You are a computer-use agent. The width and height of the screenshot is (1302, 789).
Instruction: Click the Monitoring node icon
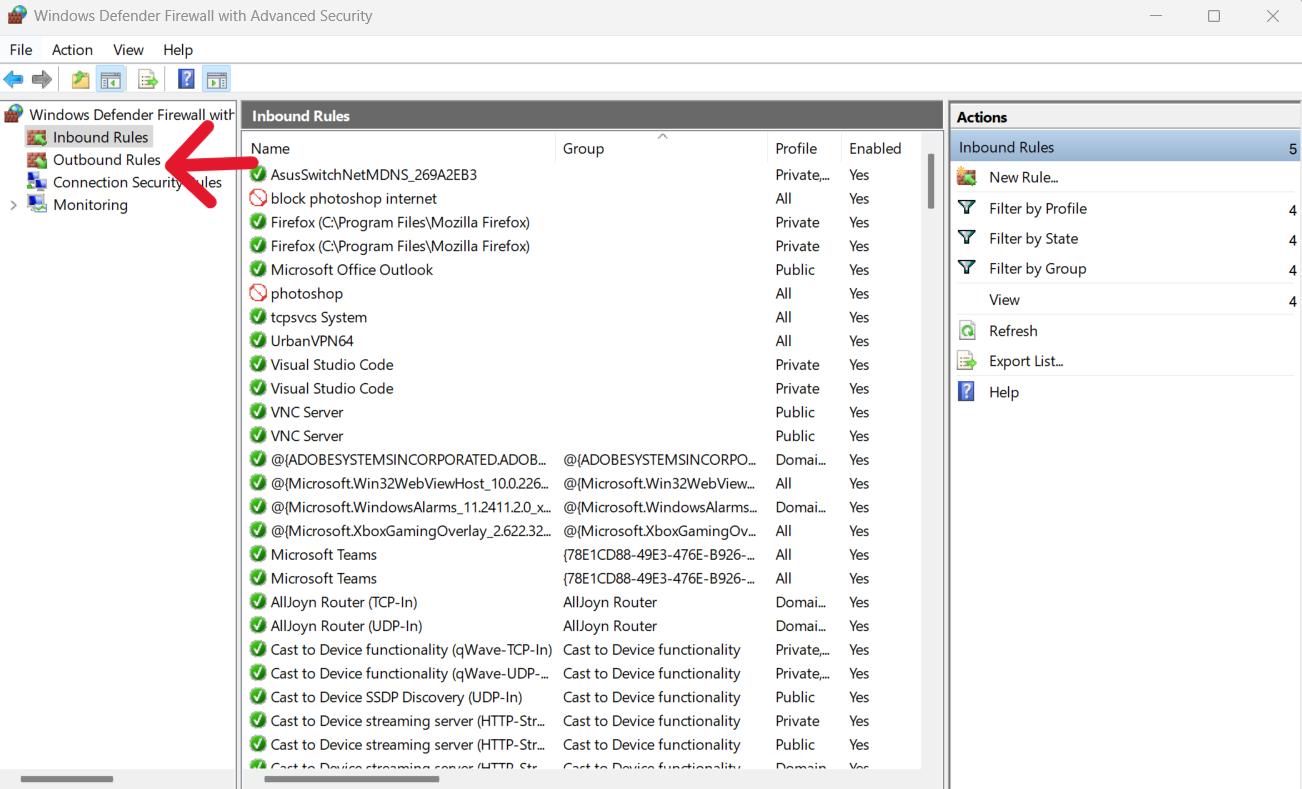point(37,205)
